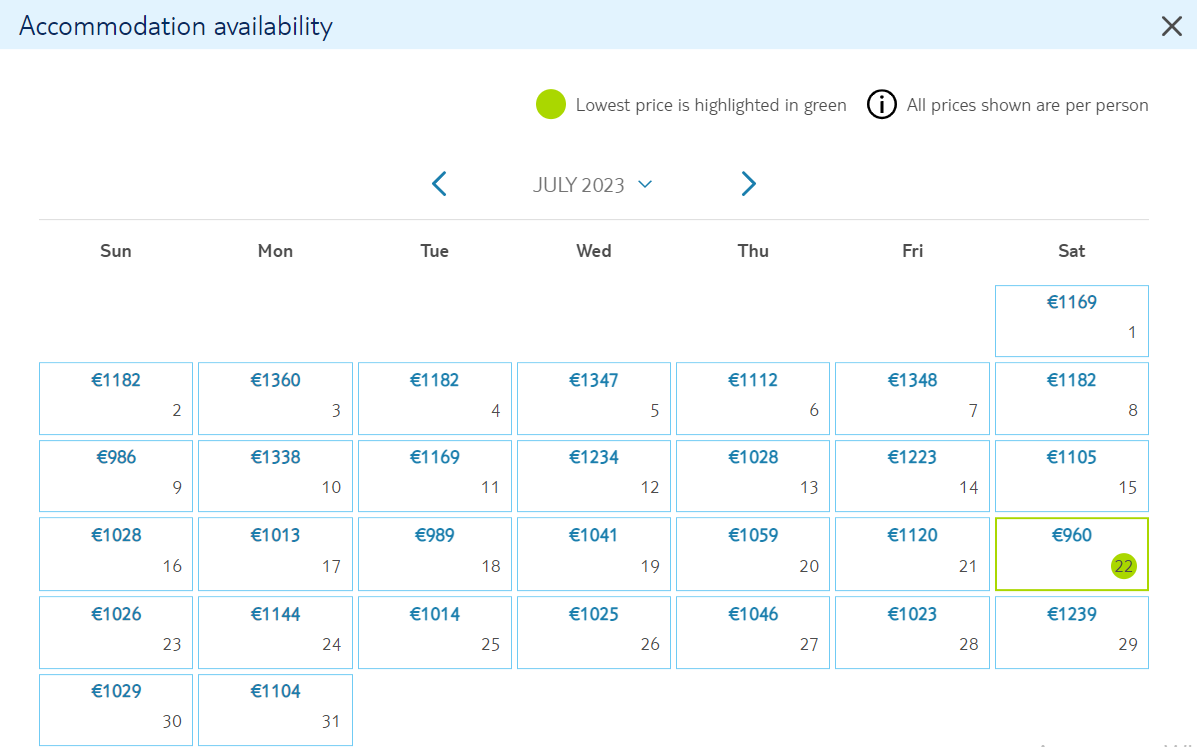Viewport: 1197px width, 747px height.
Task: Select July 25 priced at €1014
Action: click(434, 633)
